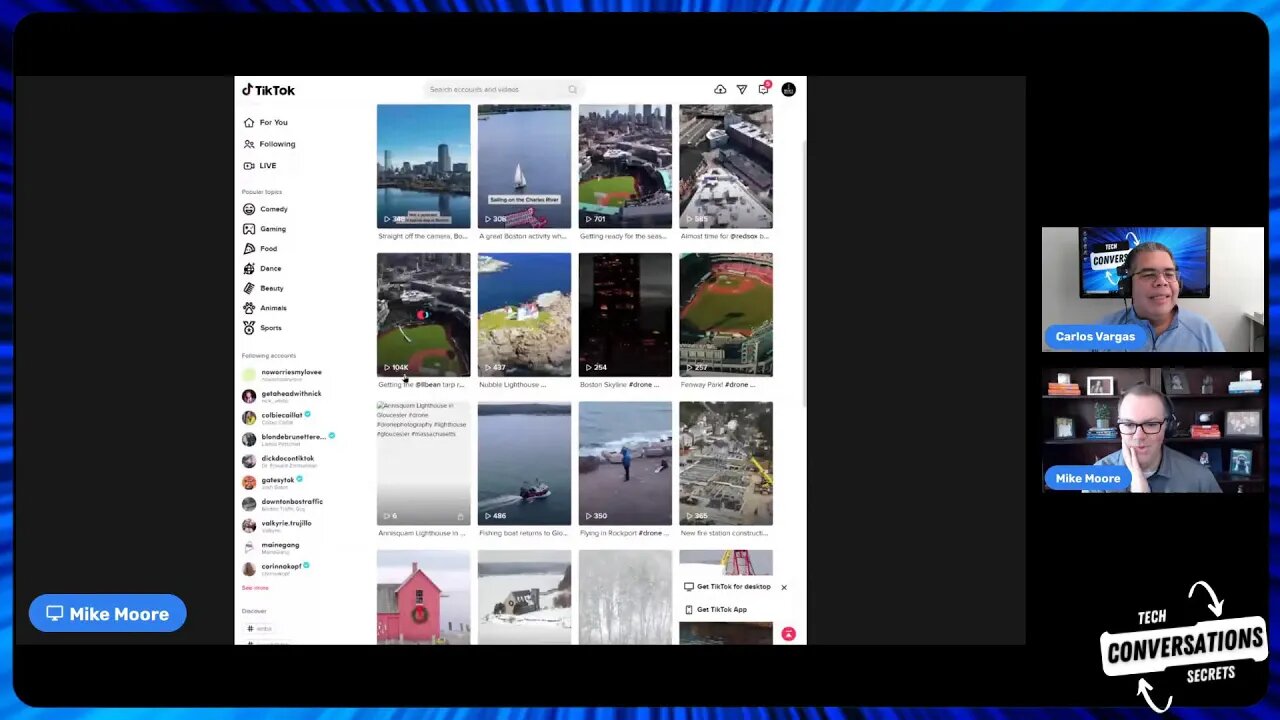Image resolution: width=1280 pixels, height=720 pixels.
Task: Open the 104K views llbean tarp video
Action: coord(423,314)
